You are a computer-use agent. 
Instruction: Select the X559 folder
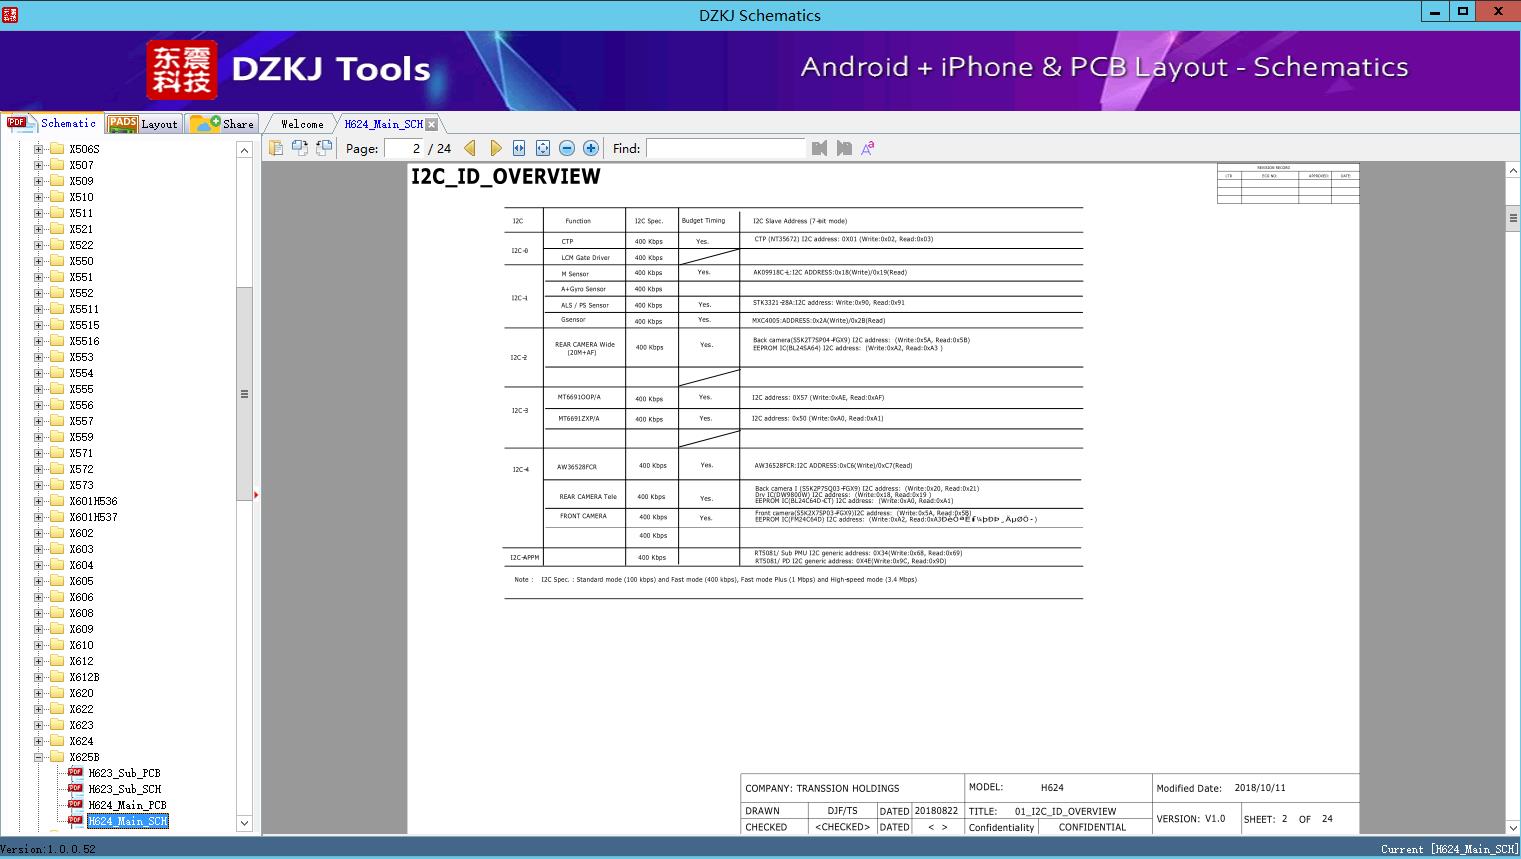[81, 437]
